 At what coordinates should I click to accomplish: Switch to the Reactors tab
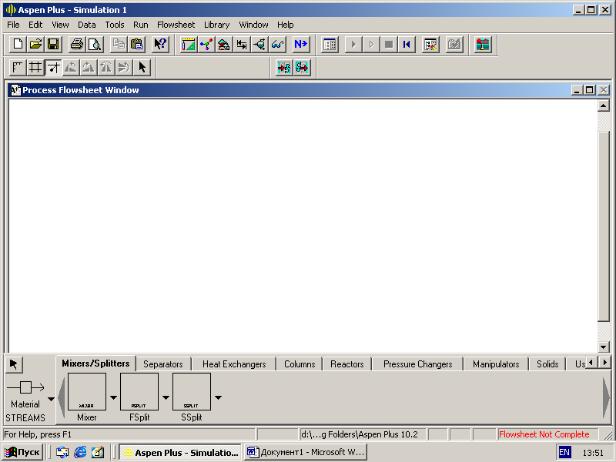coord(347,364)
